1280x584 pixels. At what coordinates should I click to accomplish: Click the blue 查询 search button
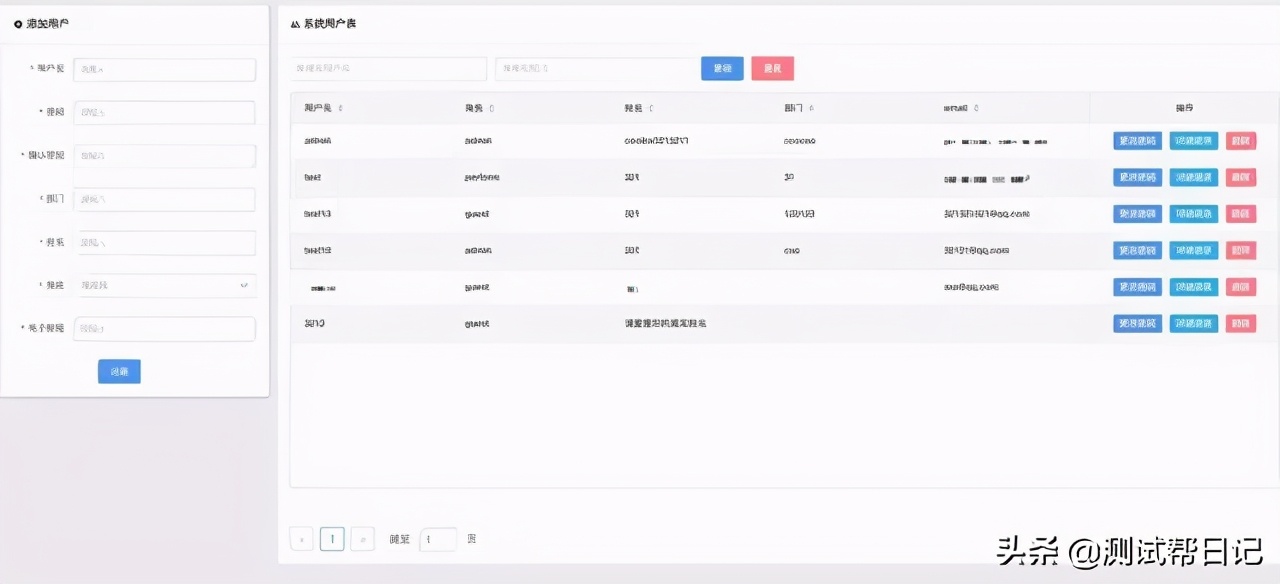pos(722,68)
